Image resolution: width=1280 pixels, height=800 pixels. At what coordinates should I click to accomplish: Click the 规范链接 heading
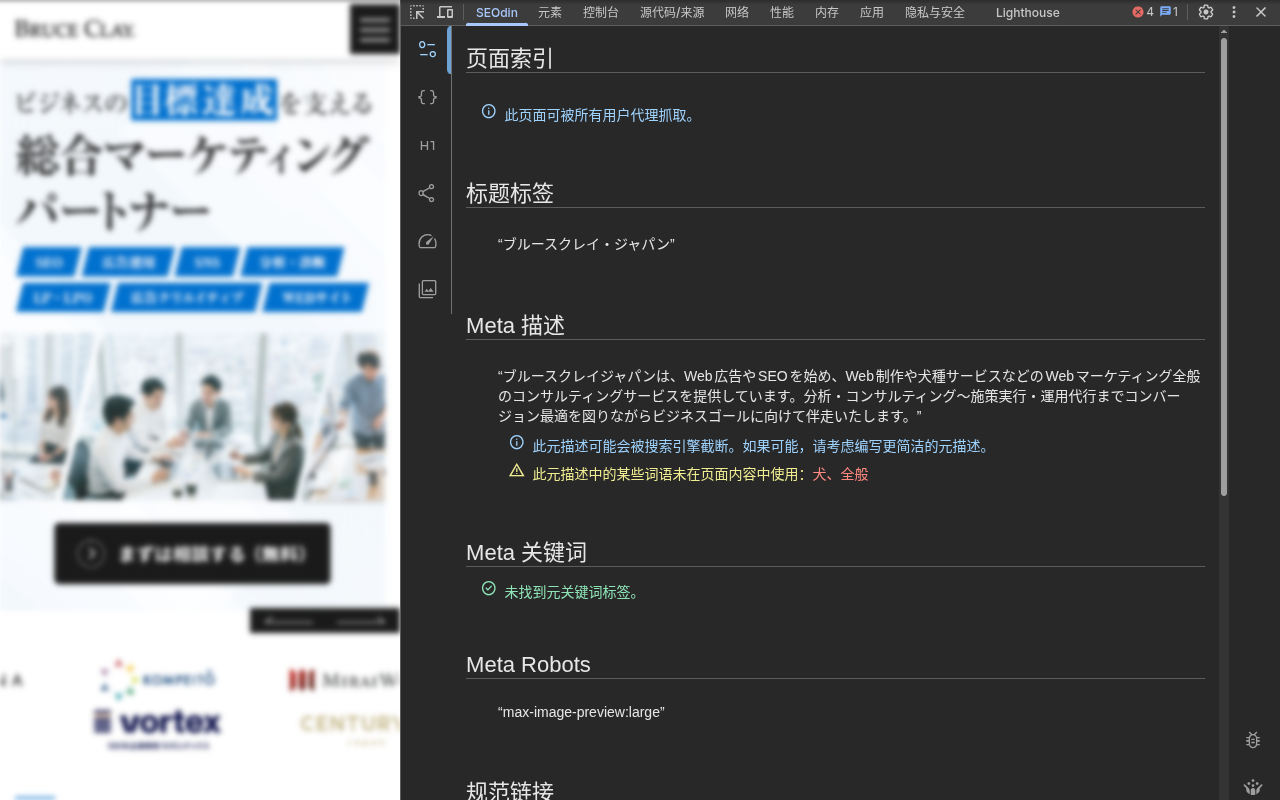click(510, 790)
